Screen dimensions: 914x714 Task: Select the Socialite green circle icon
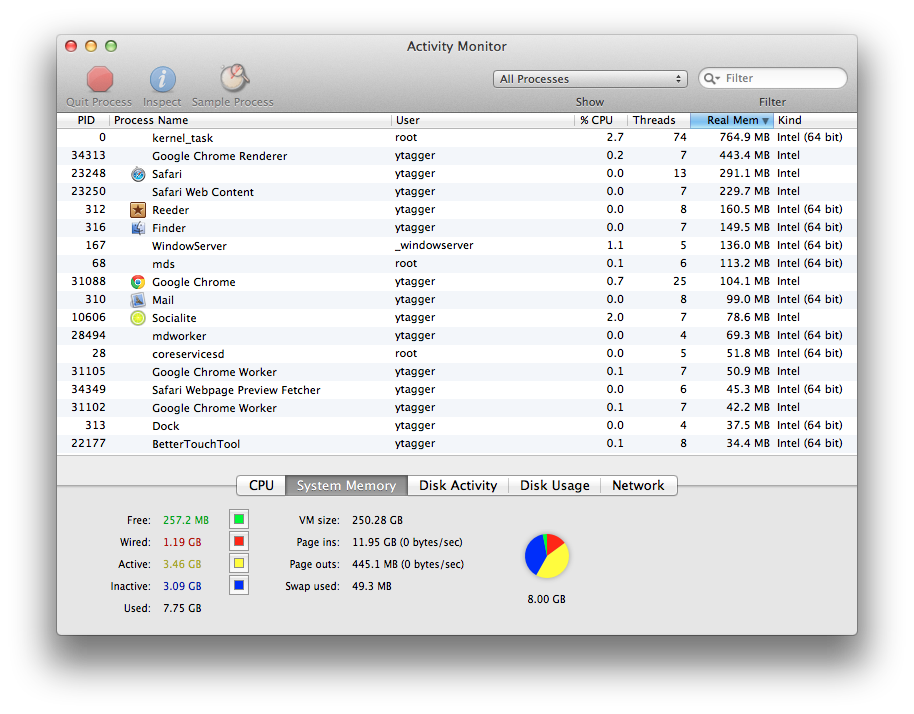point(138,318)
